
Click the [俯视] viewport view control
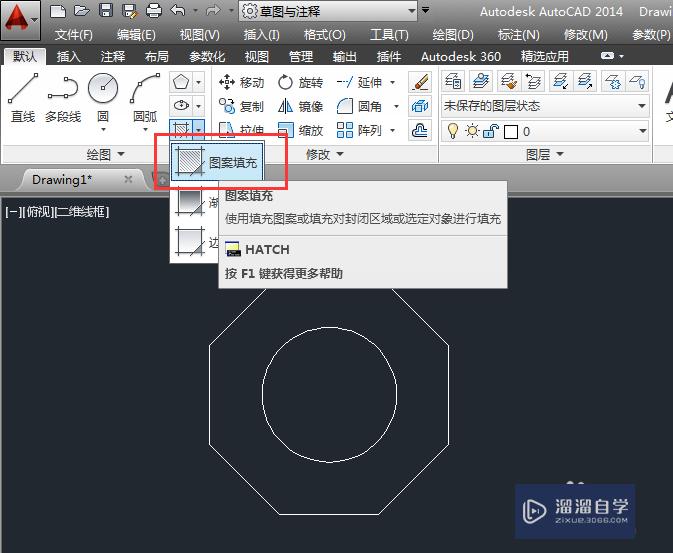pos(39,211)
